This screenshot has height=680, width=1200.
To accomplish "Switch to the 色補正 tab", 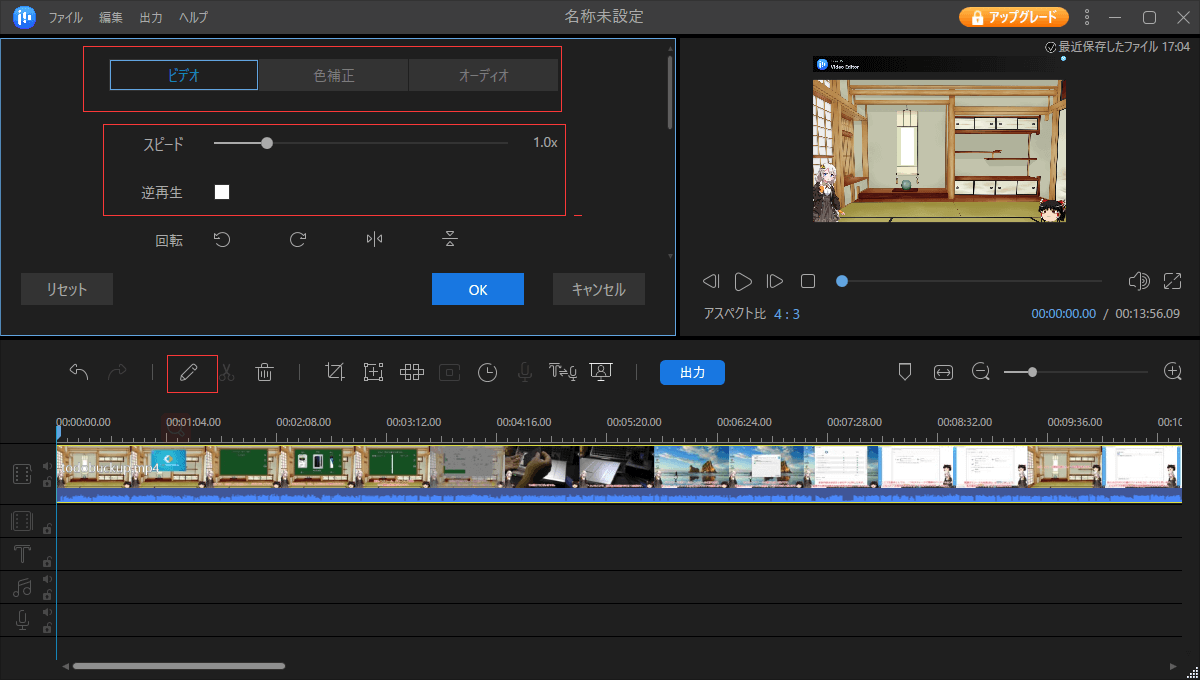I will coord(334,75).
